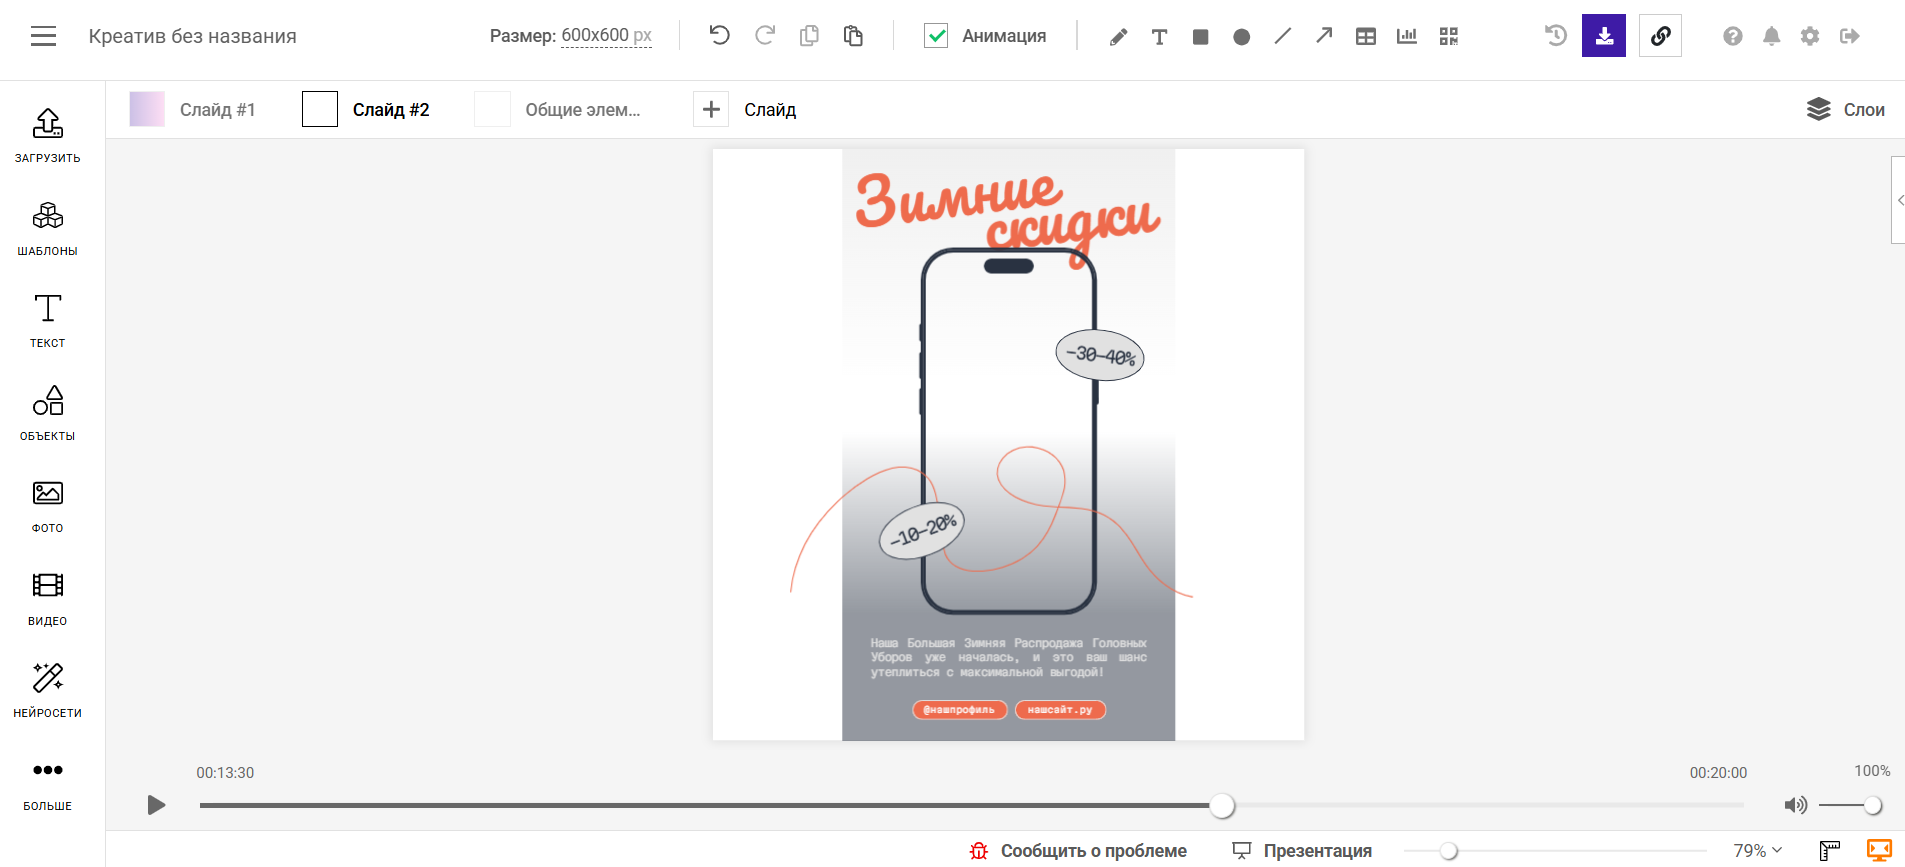Mute the volume speaker icon
Image resolution: width=1905 pixels, height=867 pixels.
[1795, 805]
